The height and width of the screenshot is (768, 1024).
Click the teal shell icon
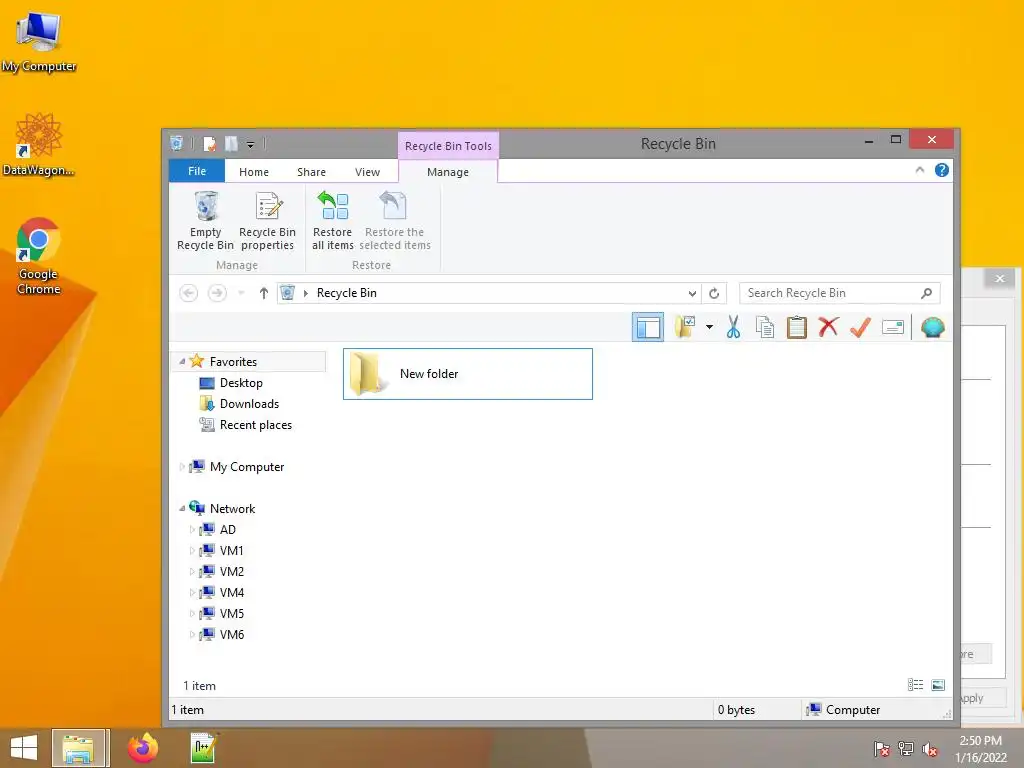[x=933, y=327]
